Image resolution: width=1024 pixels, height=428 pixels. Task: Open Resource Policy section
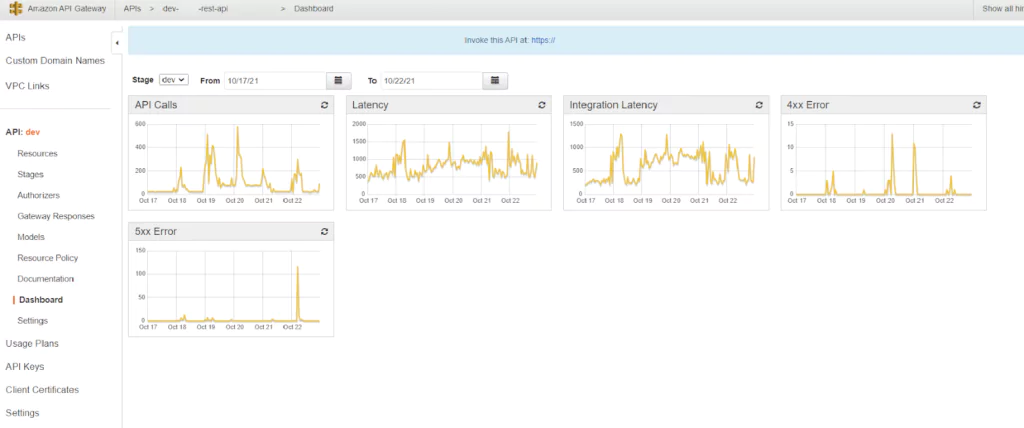(48, 258)
